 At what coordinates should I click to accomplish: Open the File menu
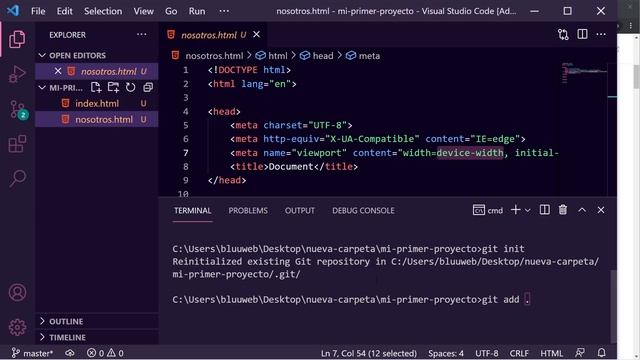click(x=38, y=11)
